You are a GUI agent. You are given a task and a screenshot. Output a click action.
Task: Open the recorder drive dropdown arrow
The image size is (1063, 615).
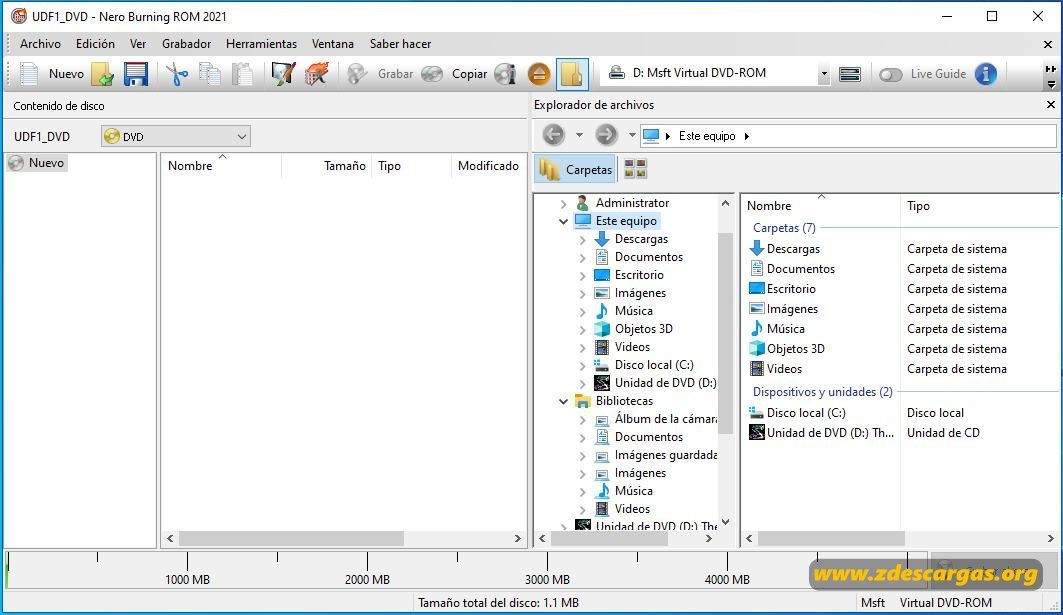pyautogui.click(x=824, y=74)
